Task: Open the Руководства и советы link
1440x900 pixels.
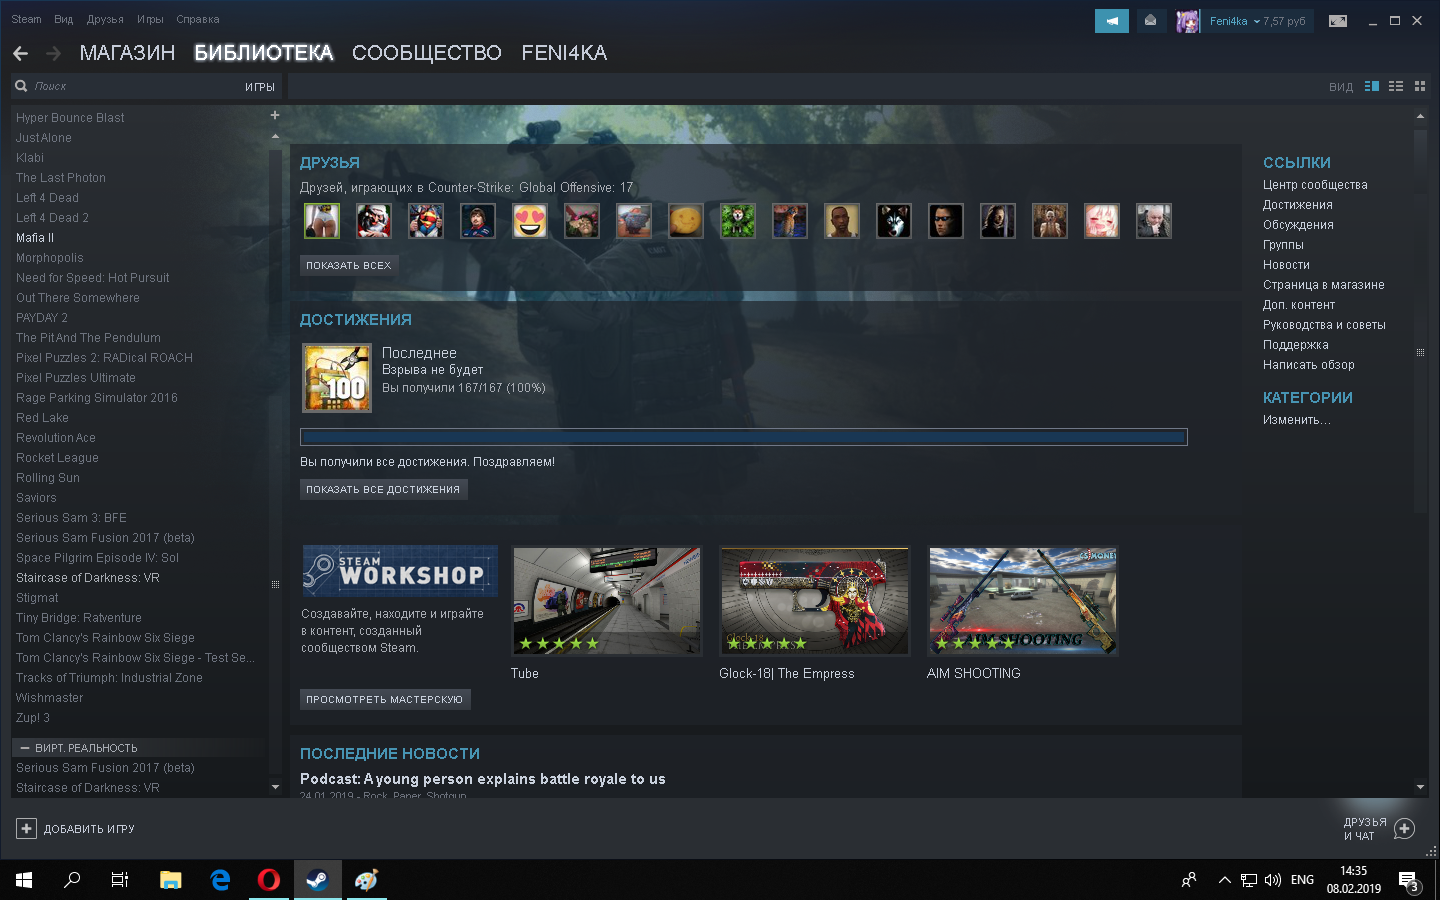Action: tap(1324, 325)
